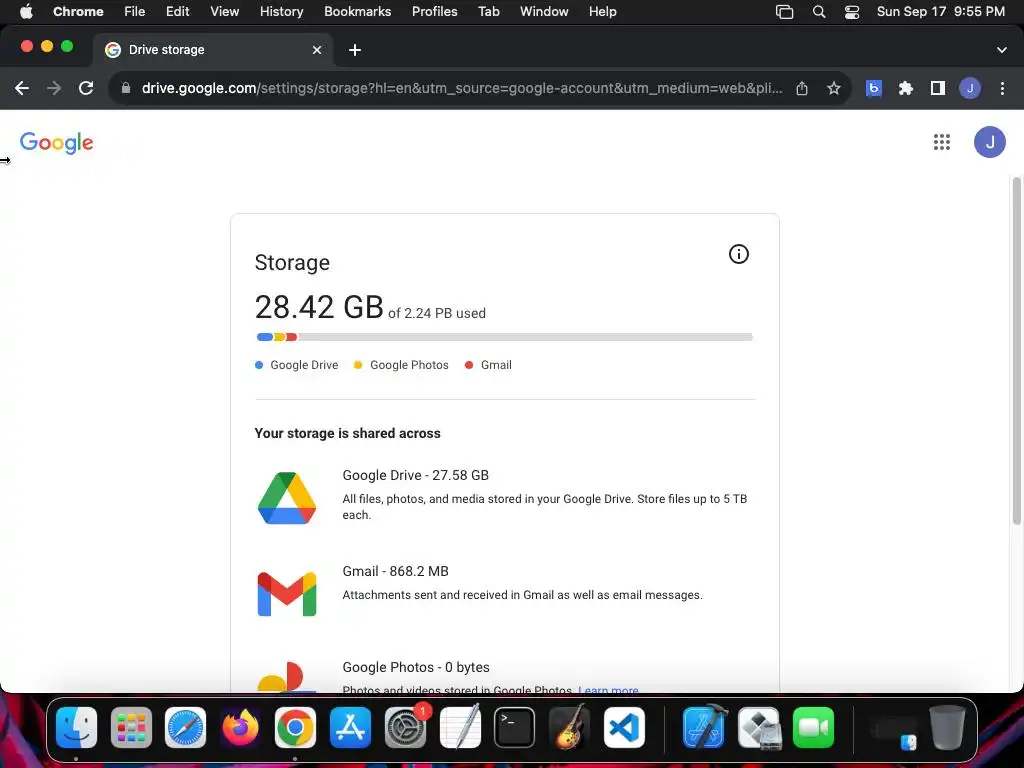Open the Google apps grid
Viewport: 1024px width, 768px height.
coord(942,142)
